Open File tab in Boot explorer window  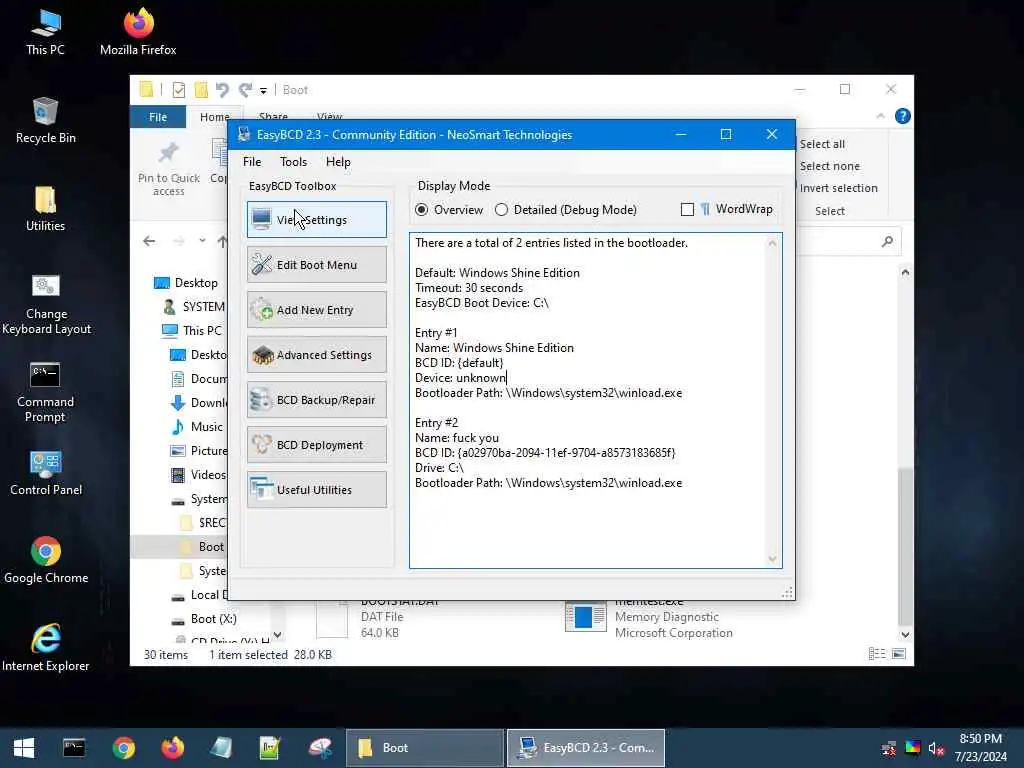point(158,117)
